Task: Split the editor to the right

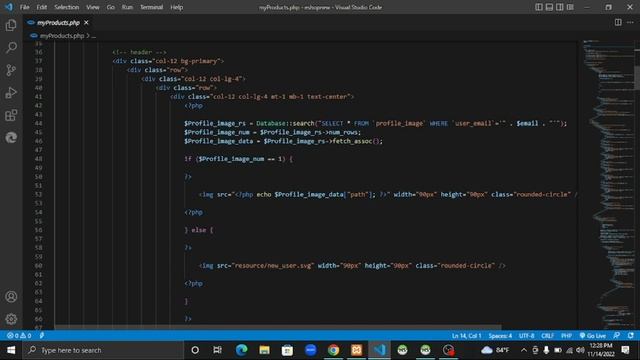Action: click(x=618, y=22)
